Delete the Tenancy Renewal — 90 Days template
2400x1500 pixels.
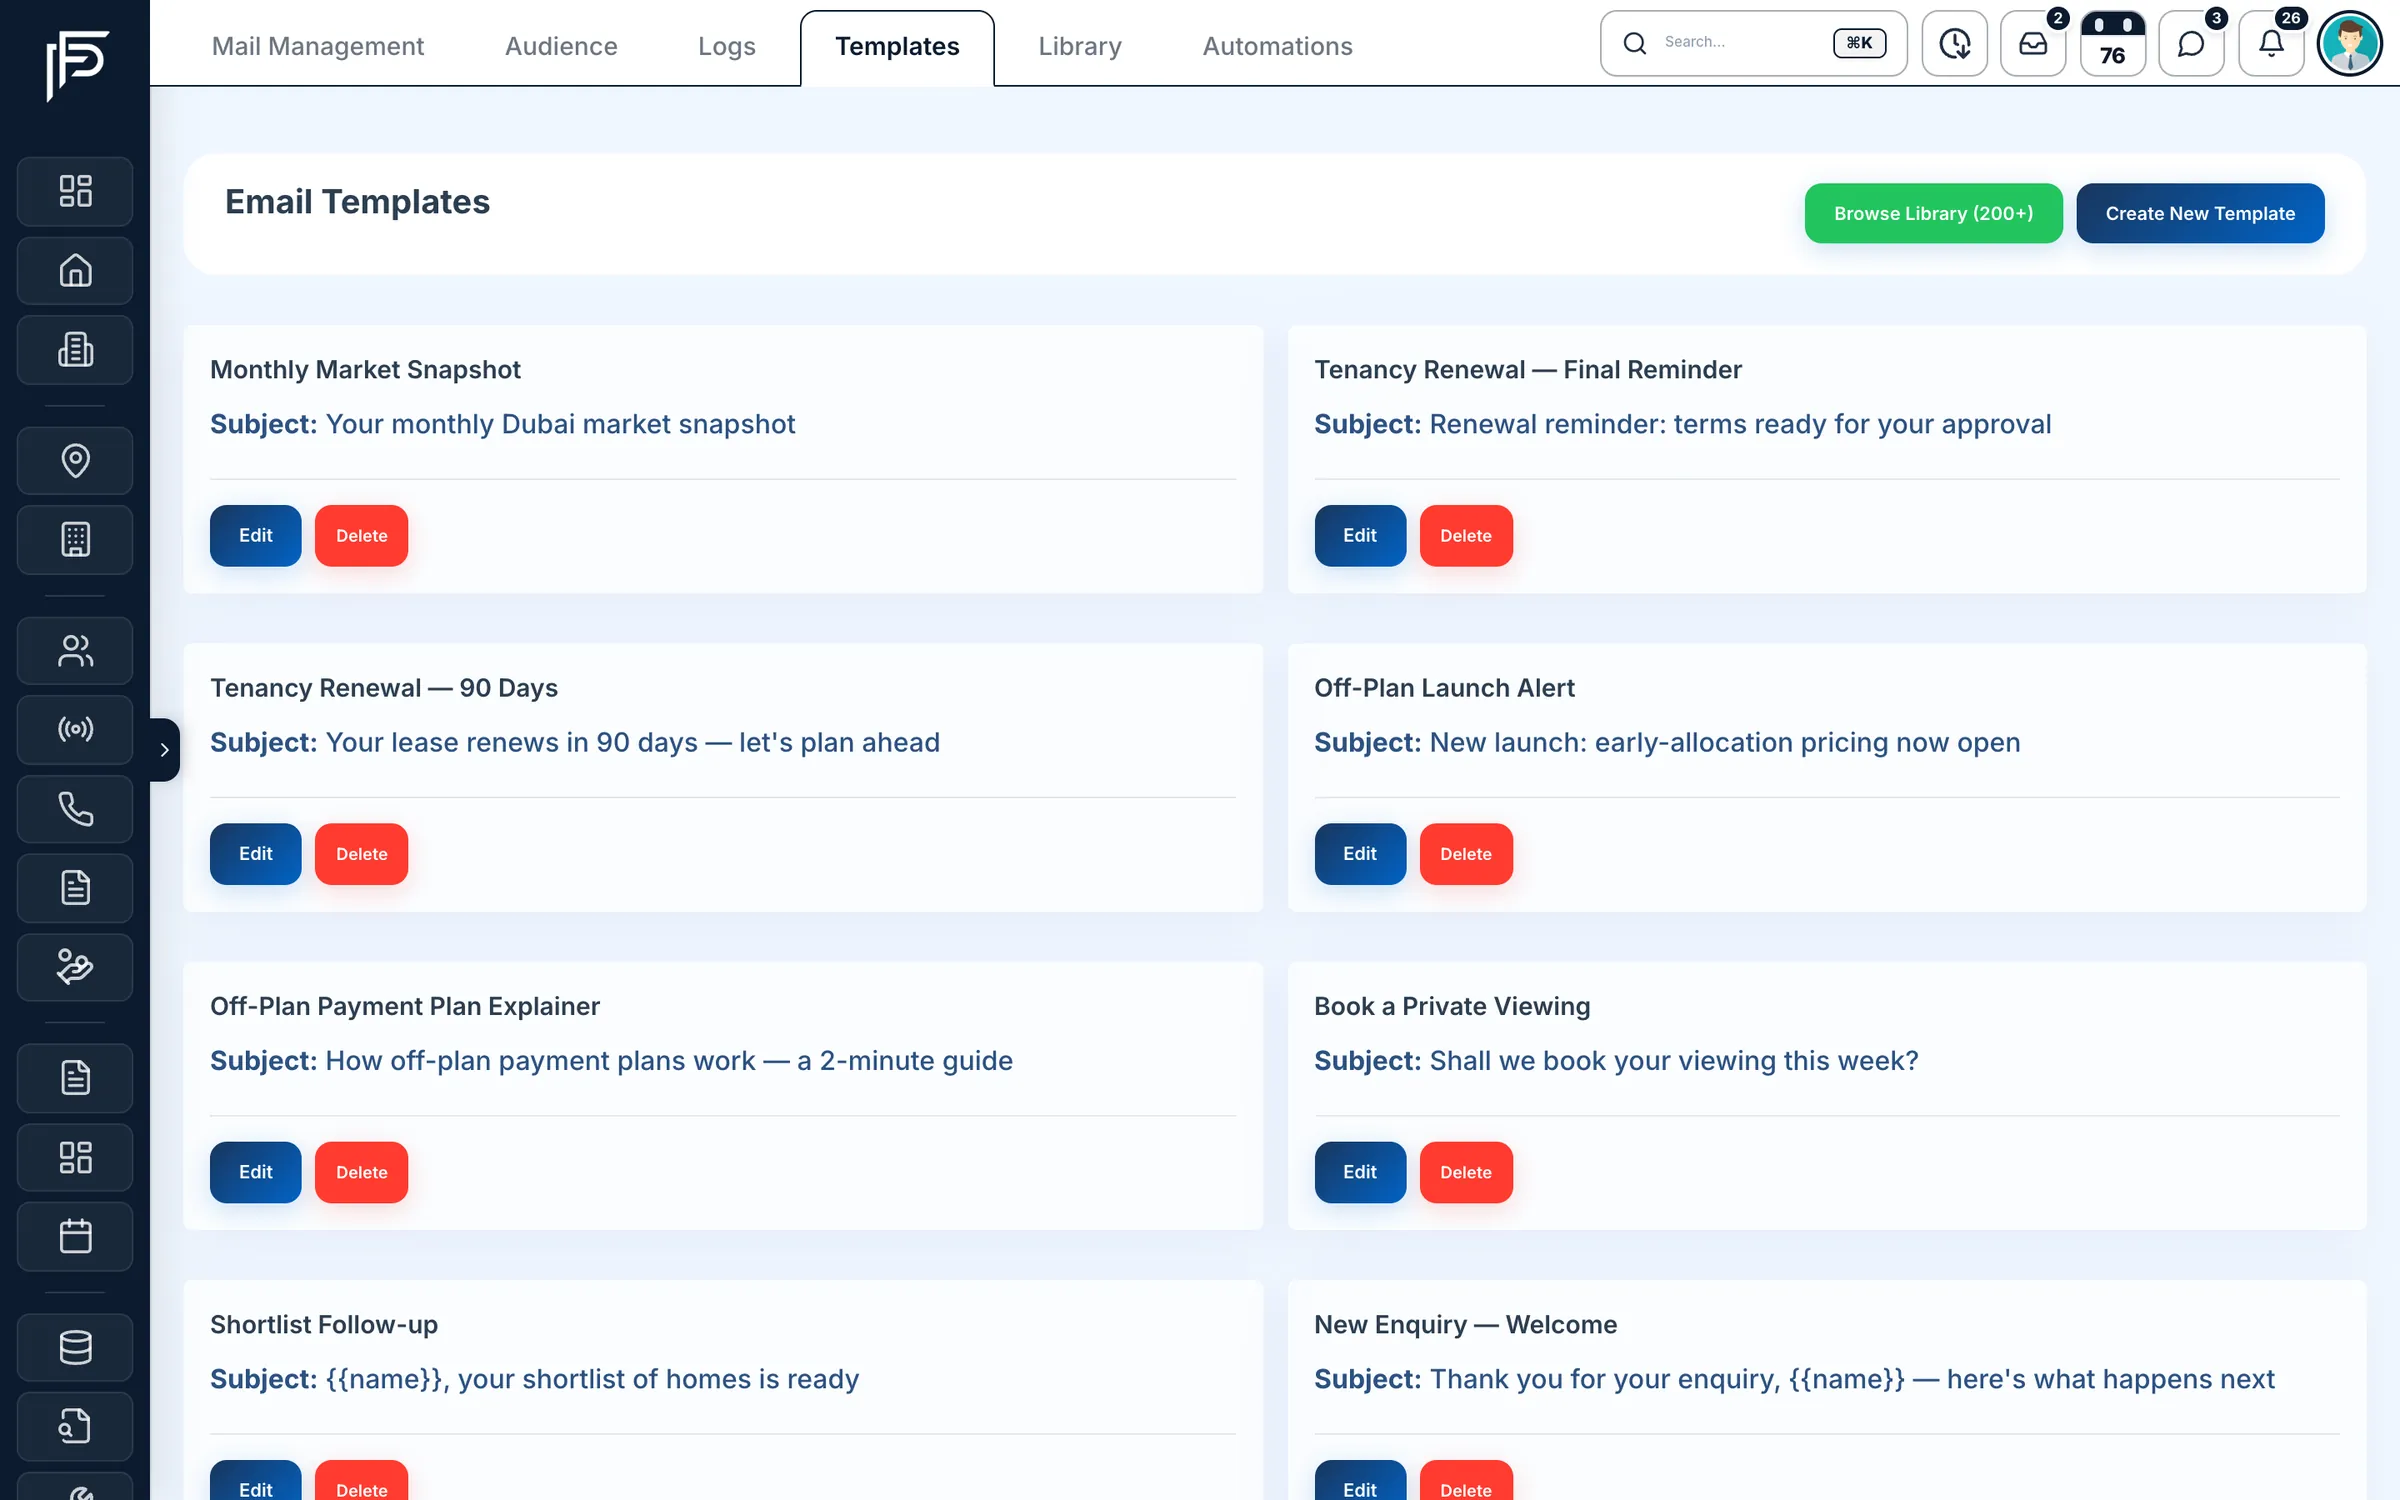[361, 853]
